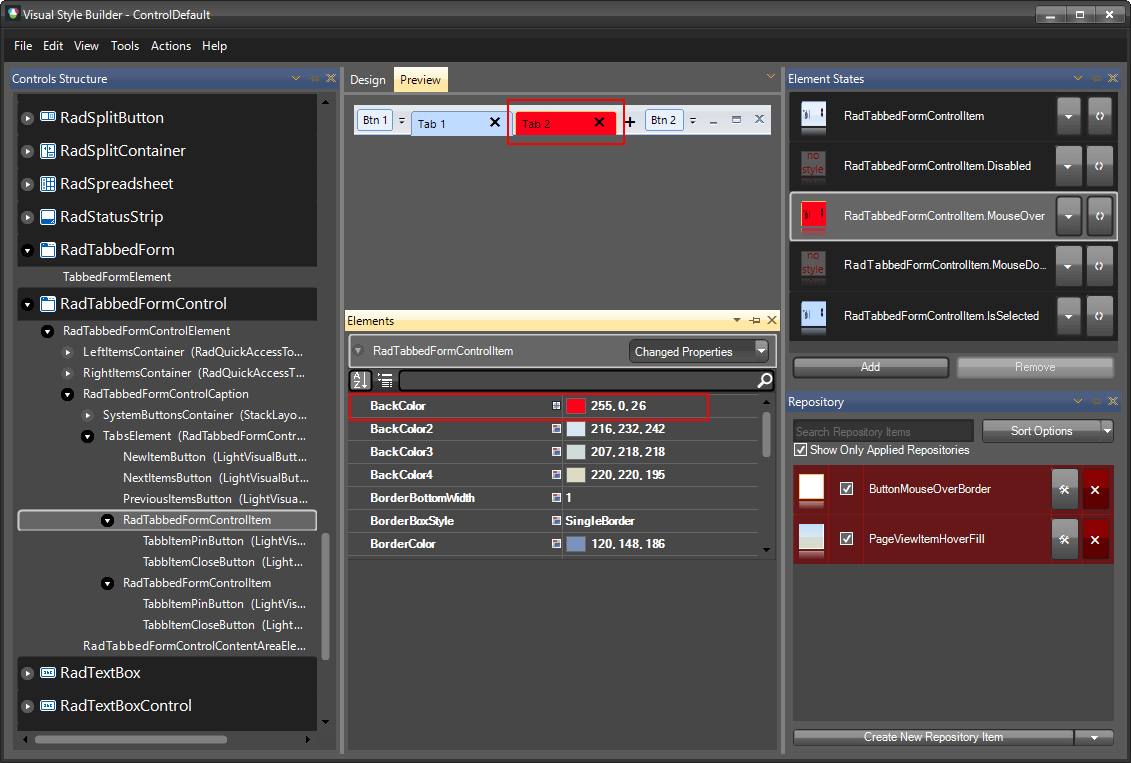Edit the PageViewItemHoverFill repository item
The width and height of the screenshot is (1131, 763).
[x=1065, y=539]
